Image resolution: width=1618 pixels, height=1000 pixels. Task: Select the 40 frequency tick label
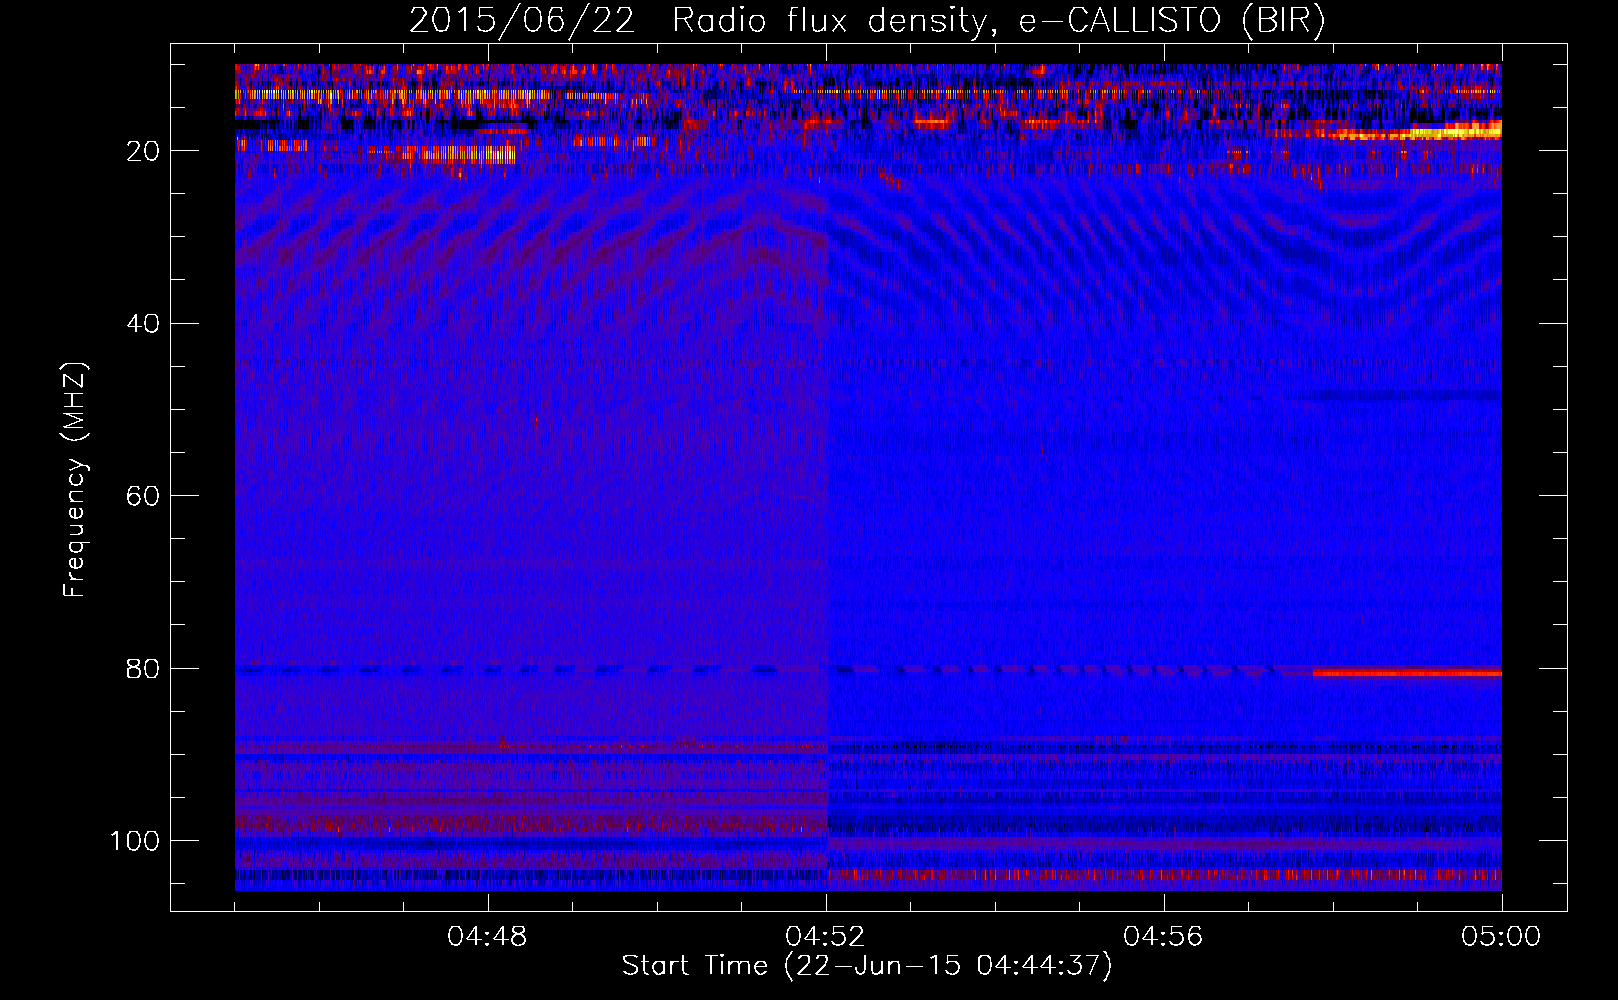144,324
